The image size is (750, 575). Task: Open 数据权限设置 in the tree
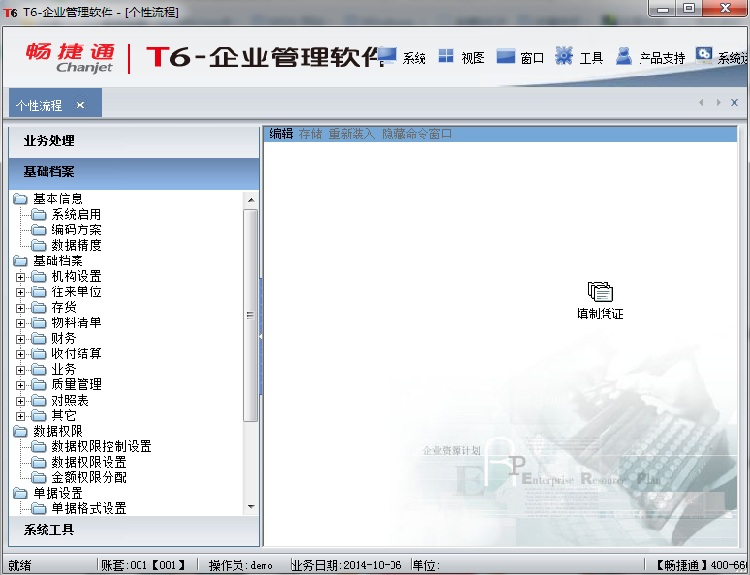coord(89,463)
